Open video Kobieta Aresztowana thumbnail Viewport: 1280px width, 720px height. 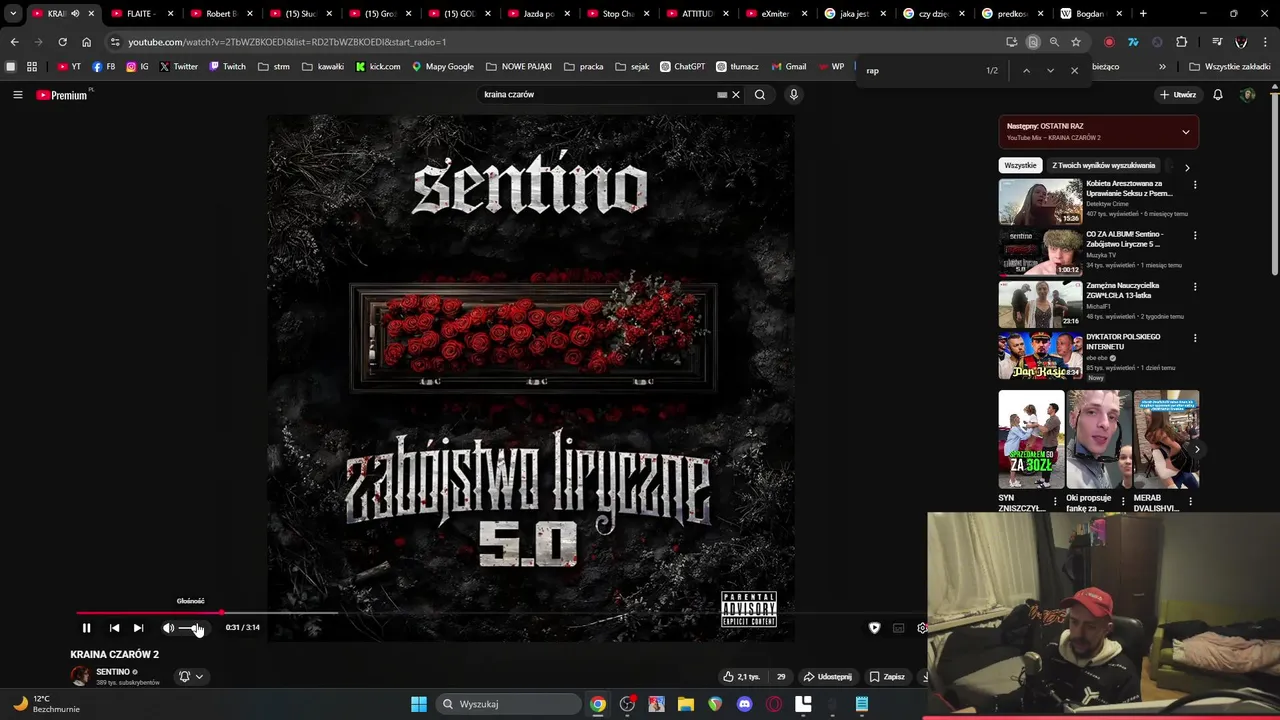[x=1040, y=201]
